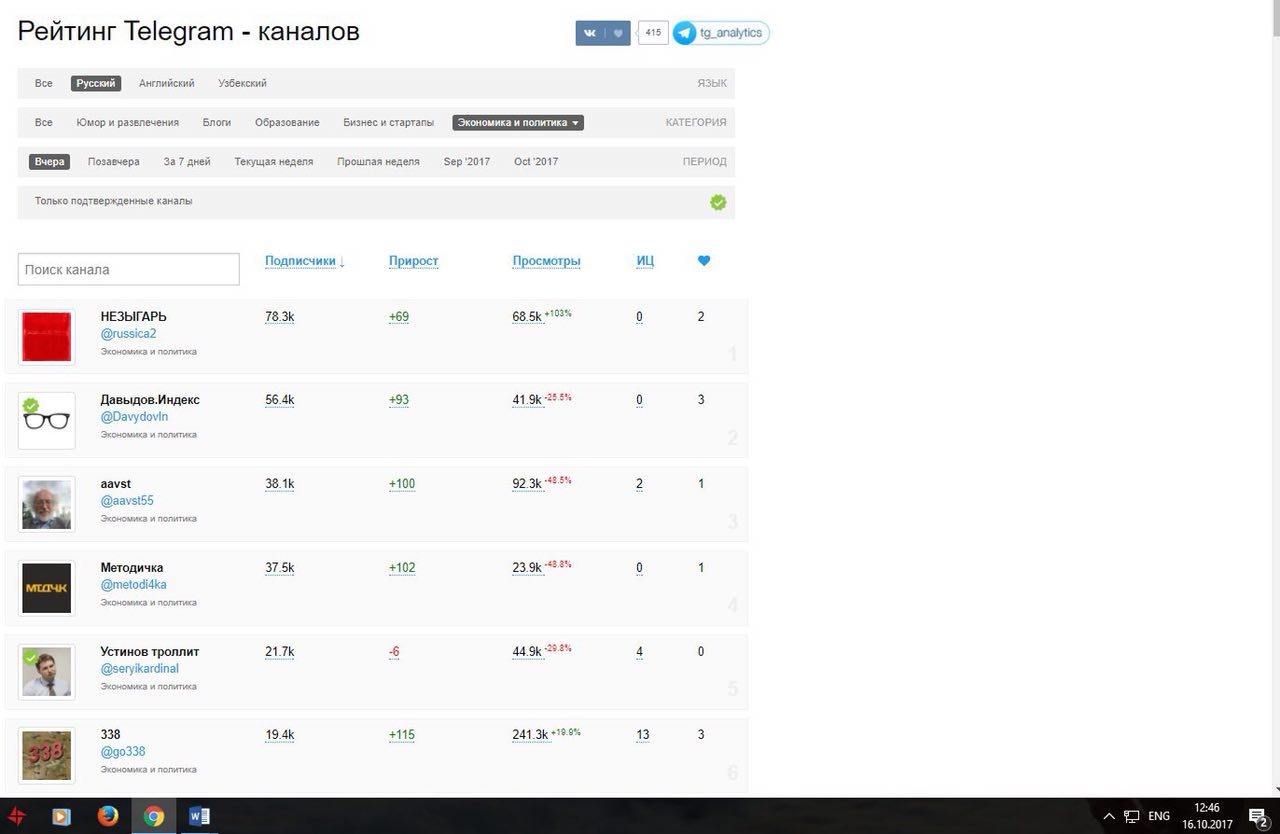Open the notification center icon
Viewport: 1280px width, 834px height.
1259,816
